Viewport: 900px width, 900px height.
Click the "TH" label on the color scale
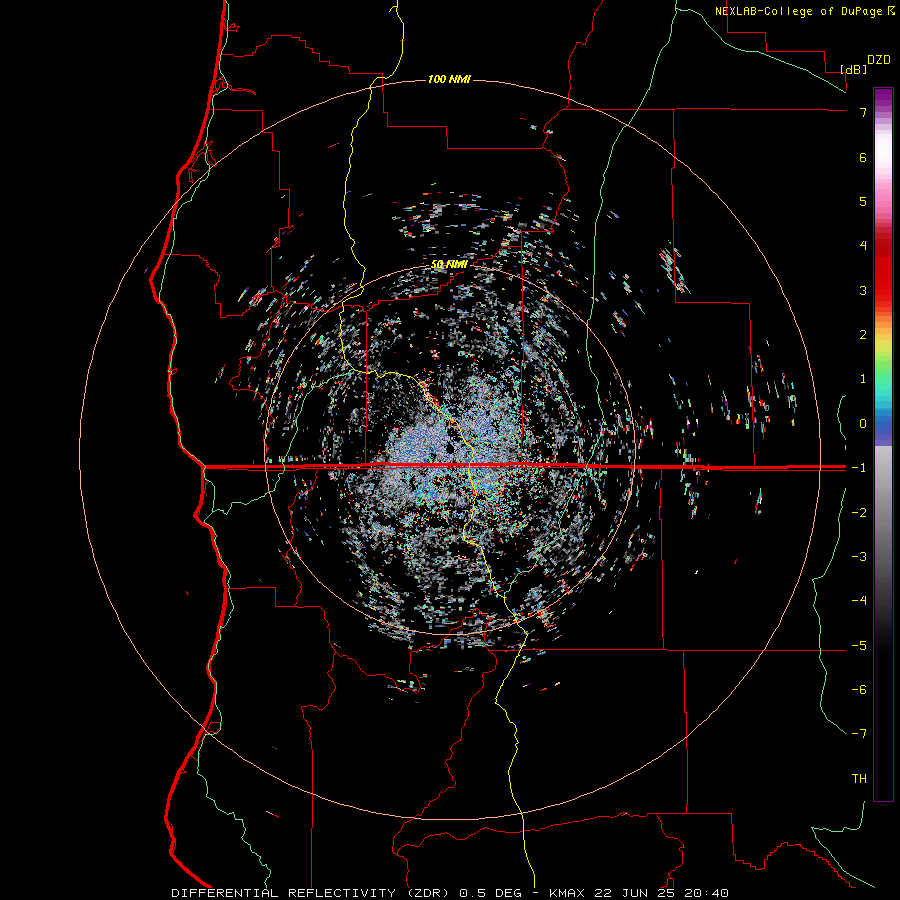point(859,779)
